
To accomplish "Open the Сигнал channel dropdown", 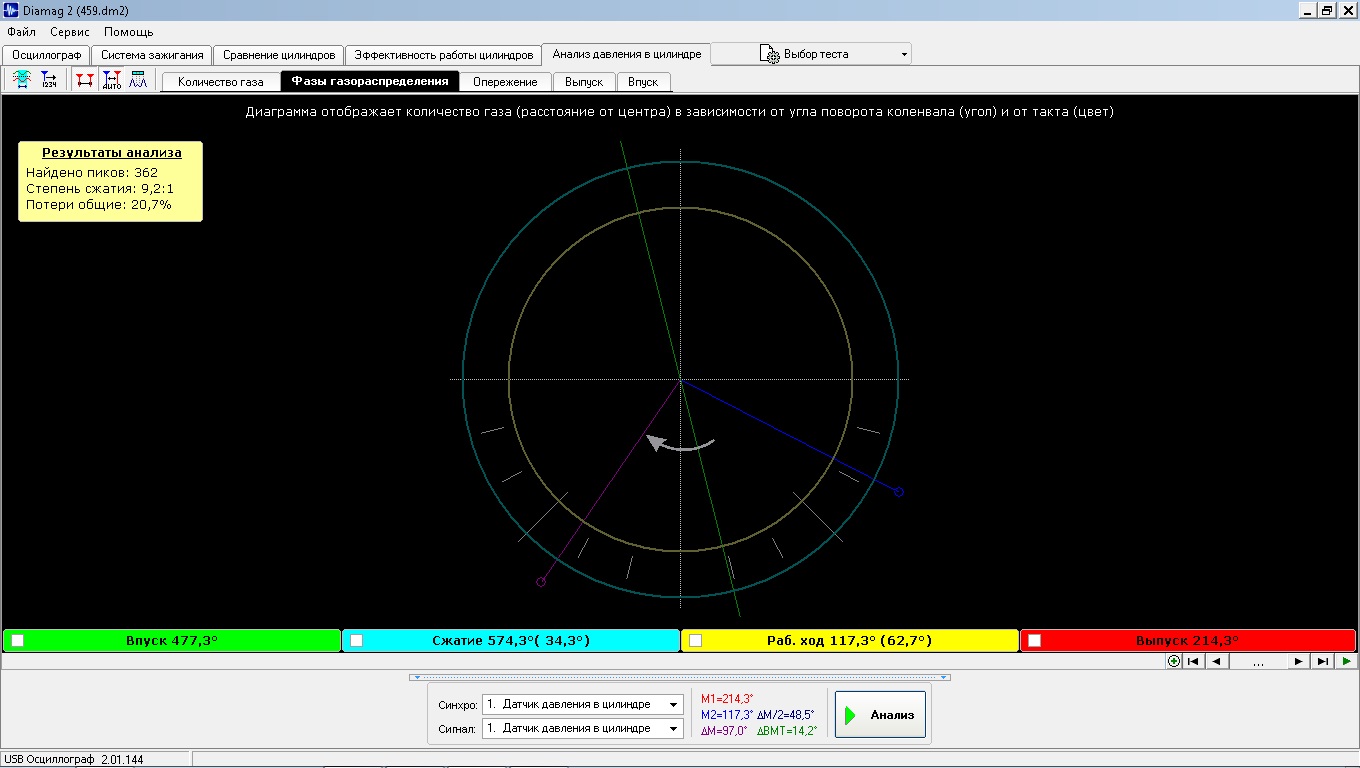I will [675, 729].
